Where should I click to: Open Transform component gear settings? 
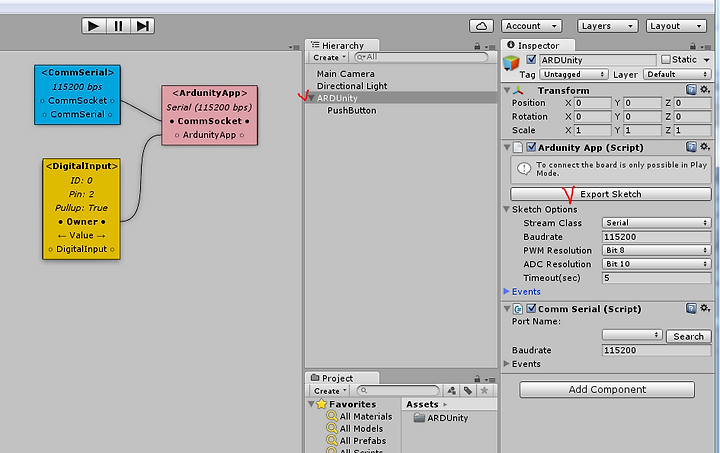(705, 89)
